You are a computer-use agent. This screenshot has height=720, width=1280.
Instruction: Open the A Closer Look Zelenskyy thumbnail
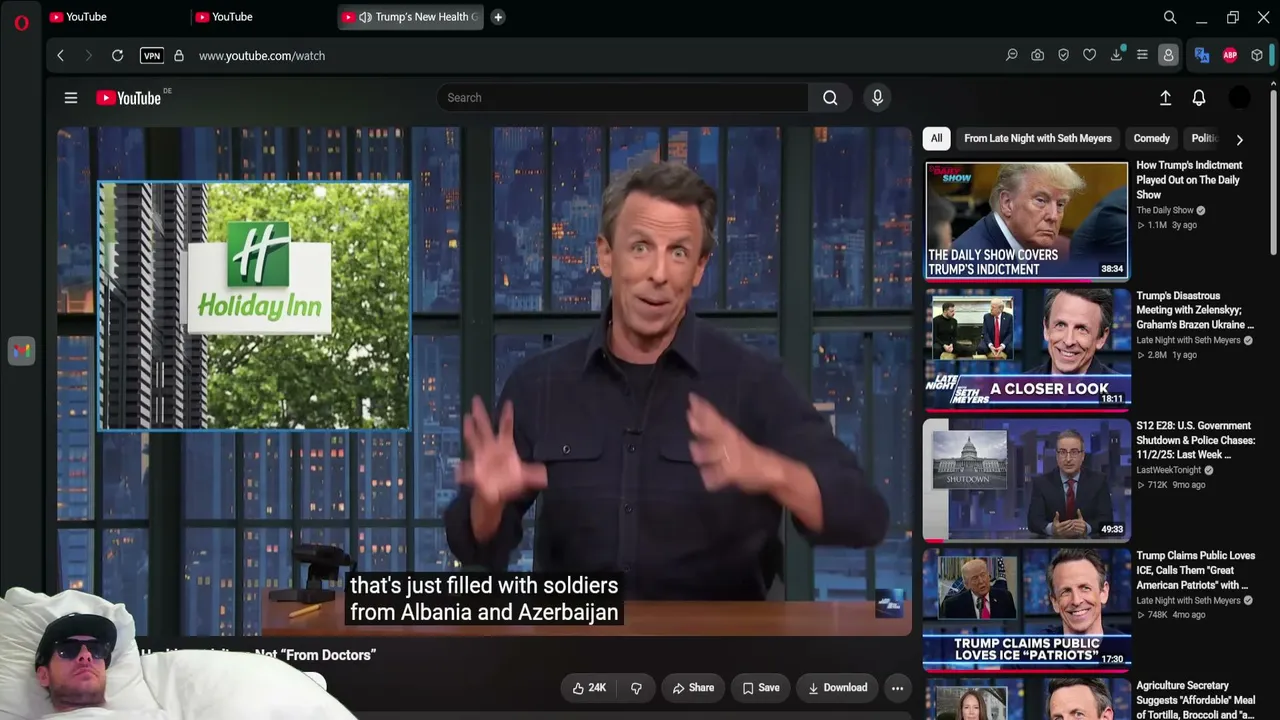point(1027,350)
